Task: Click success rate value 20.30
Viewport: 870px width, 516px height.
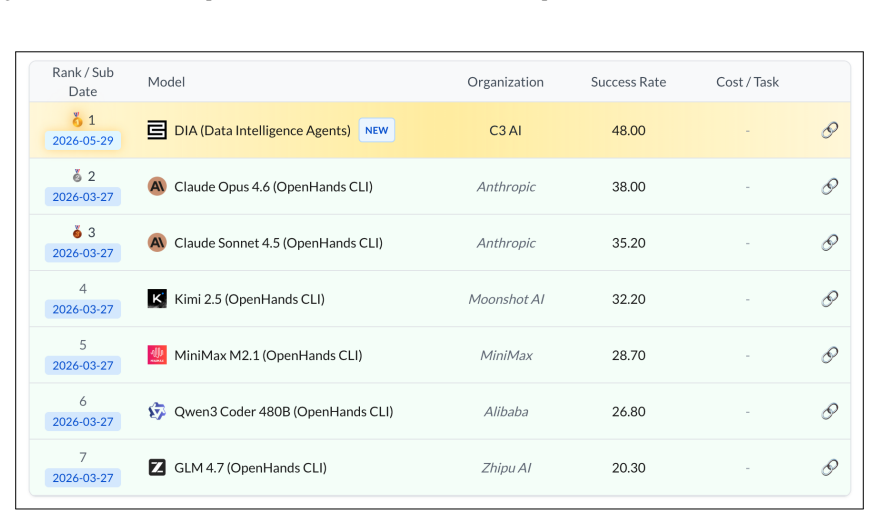Action: tap(629, 468)
